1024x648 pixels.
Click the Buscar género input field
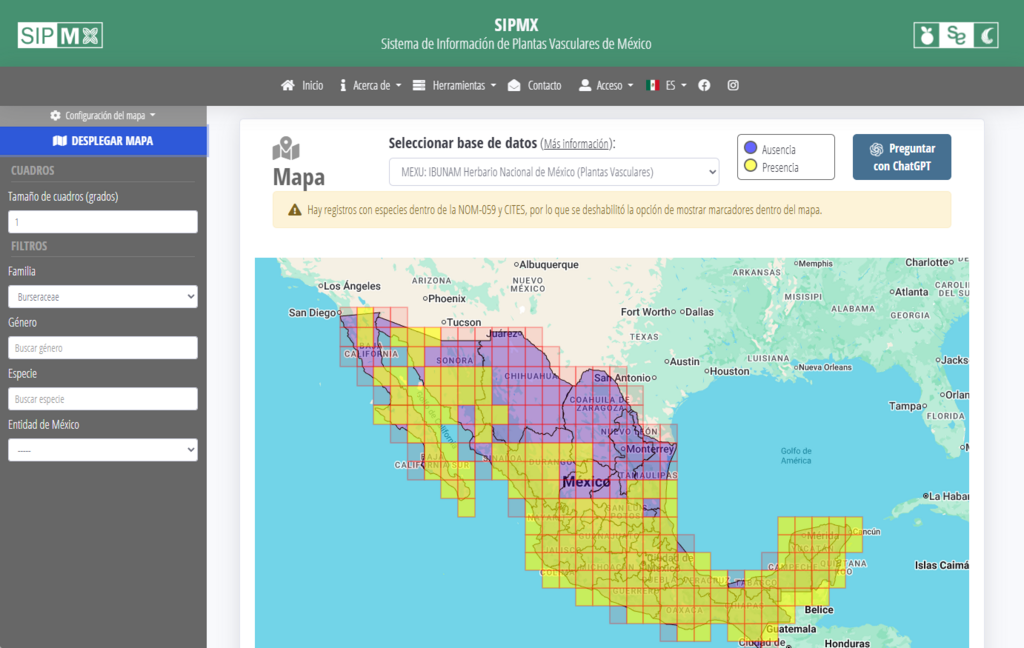(x=103, y=348)
